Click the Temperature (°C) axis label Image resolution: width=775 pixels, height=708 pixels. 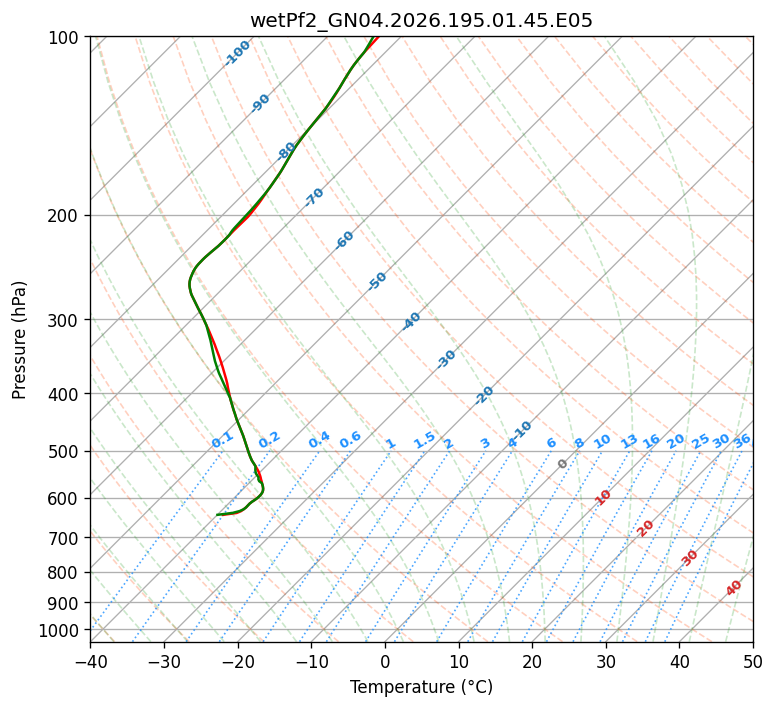point(421,687)
